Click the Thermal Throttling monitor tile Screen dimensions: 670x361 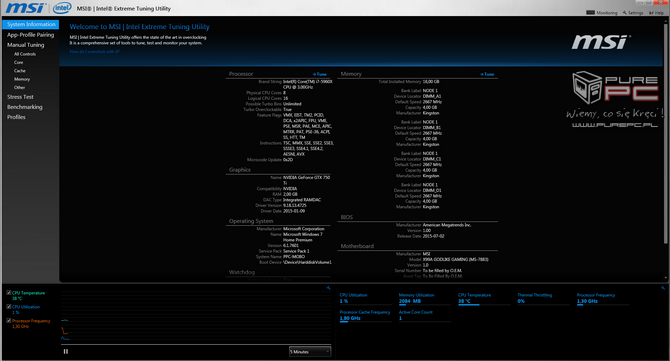[543, 298]
